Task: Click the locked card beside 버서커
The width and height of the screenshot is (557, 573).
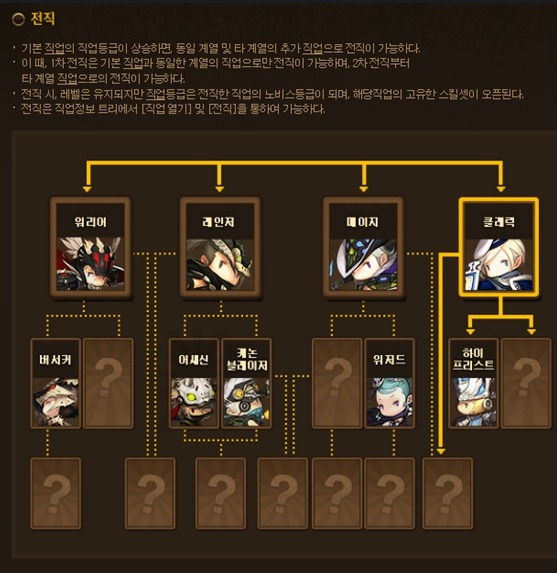Action: pyautogui.click(x=108, y=383)
